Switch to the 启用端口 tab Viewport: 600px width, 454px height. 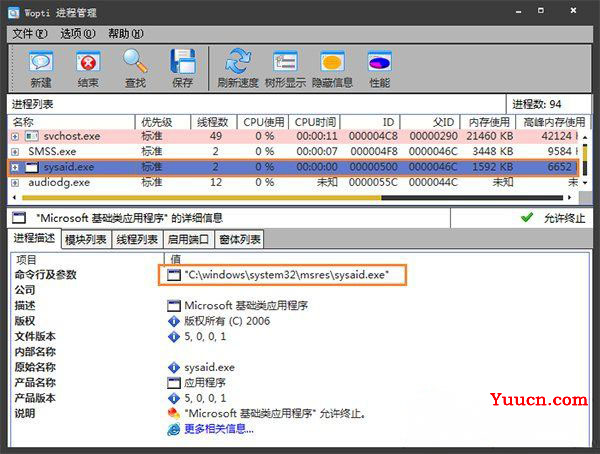[x=188, y=240]
